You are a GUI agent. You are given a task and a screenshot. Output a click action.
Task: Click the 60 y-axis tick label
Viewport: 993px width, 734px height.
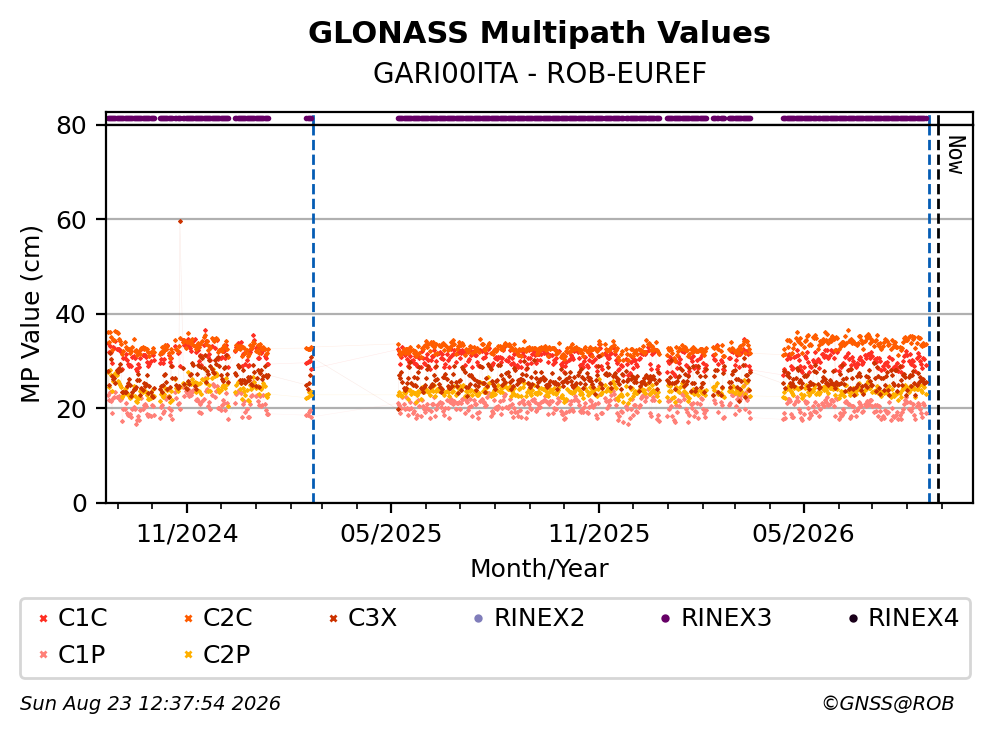pos(71,220)
